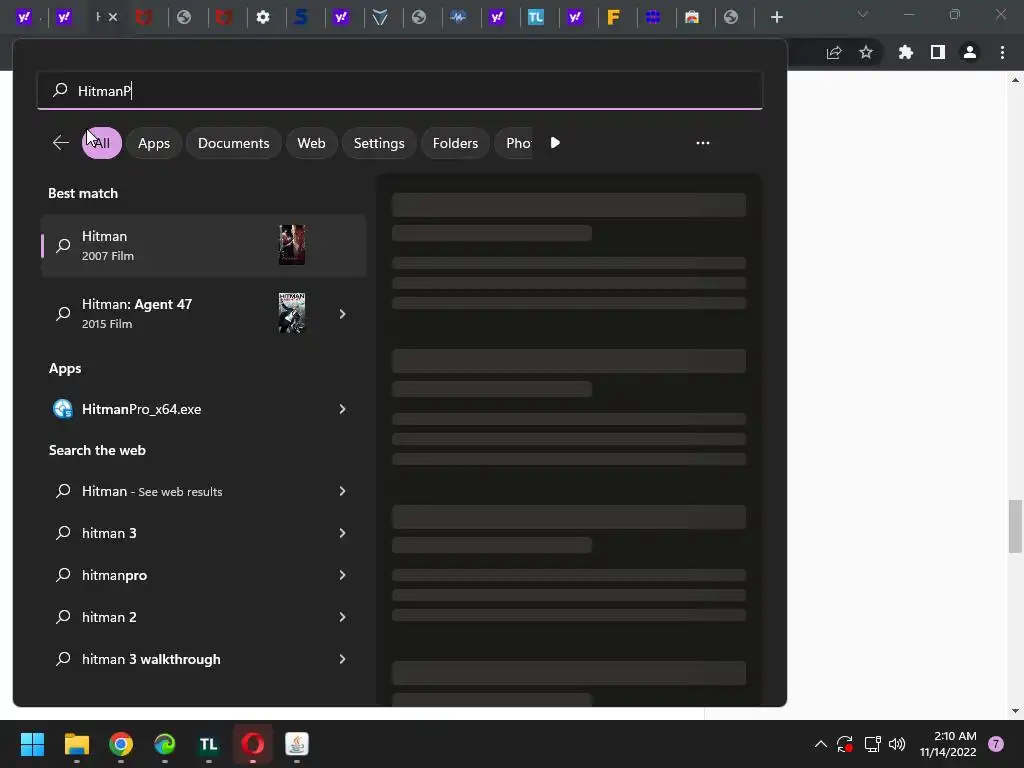This screenshot has height=768, width=1024.
Task: Click the scrollbar down arrow
Action: 1015,711
